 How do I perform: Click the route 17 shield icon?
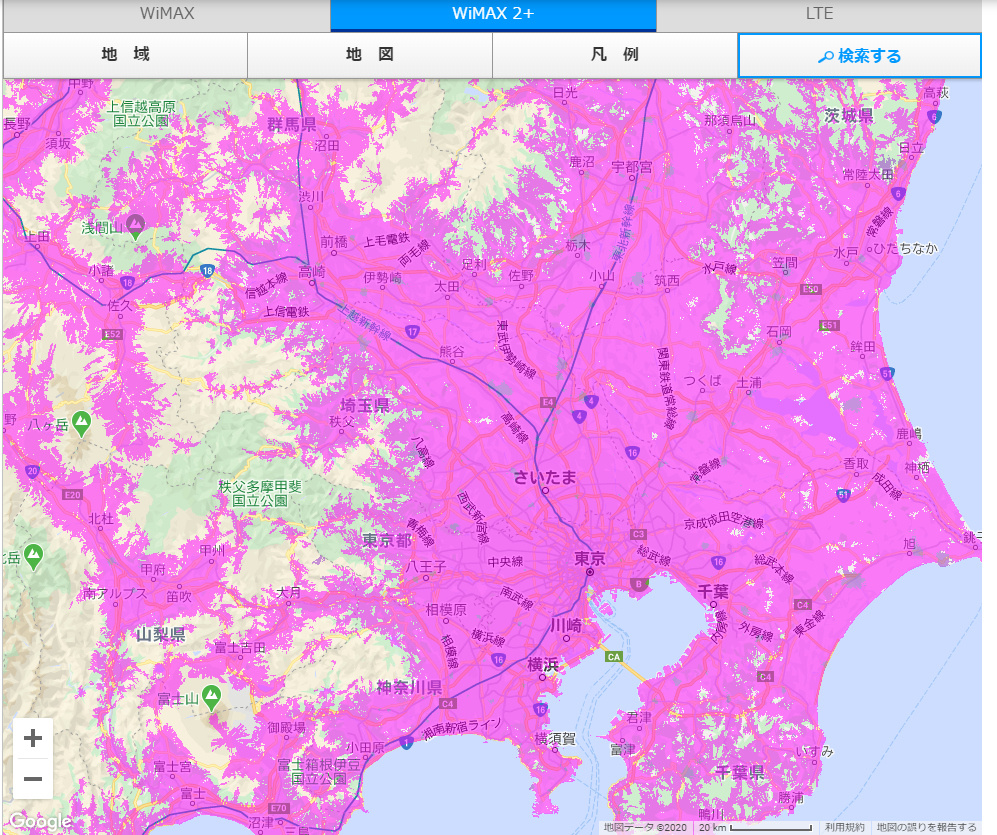click(x=413, y=331)
